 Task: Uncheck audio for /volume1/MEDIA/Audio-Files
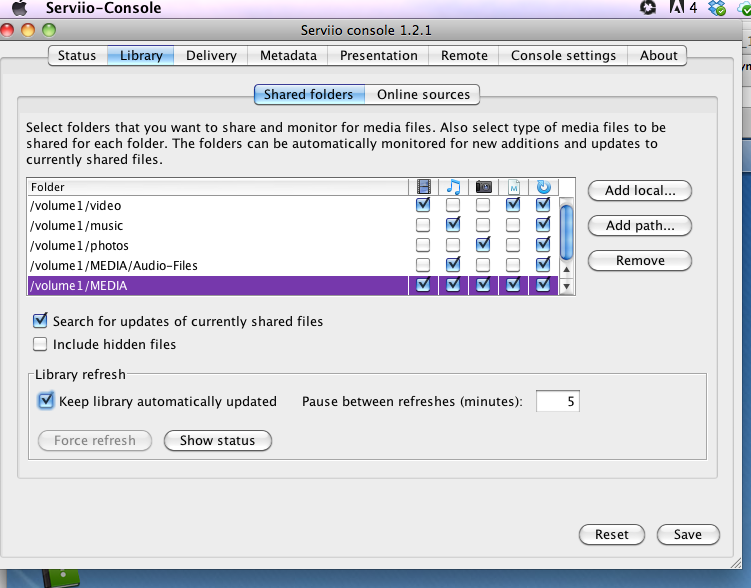tap(453, 264)
